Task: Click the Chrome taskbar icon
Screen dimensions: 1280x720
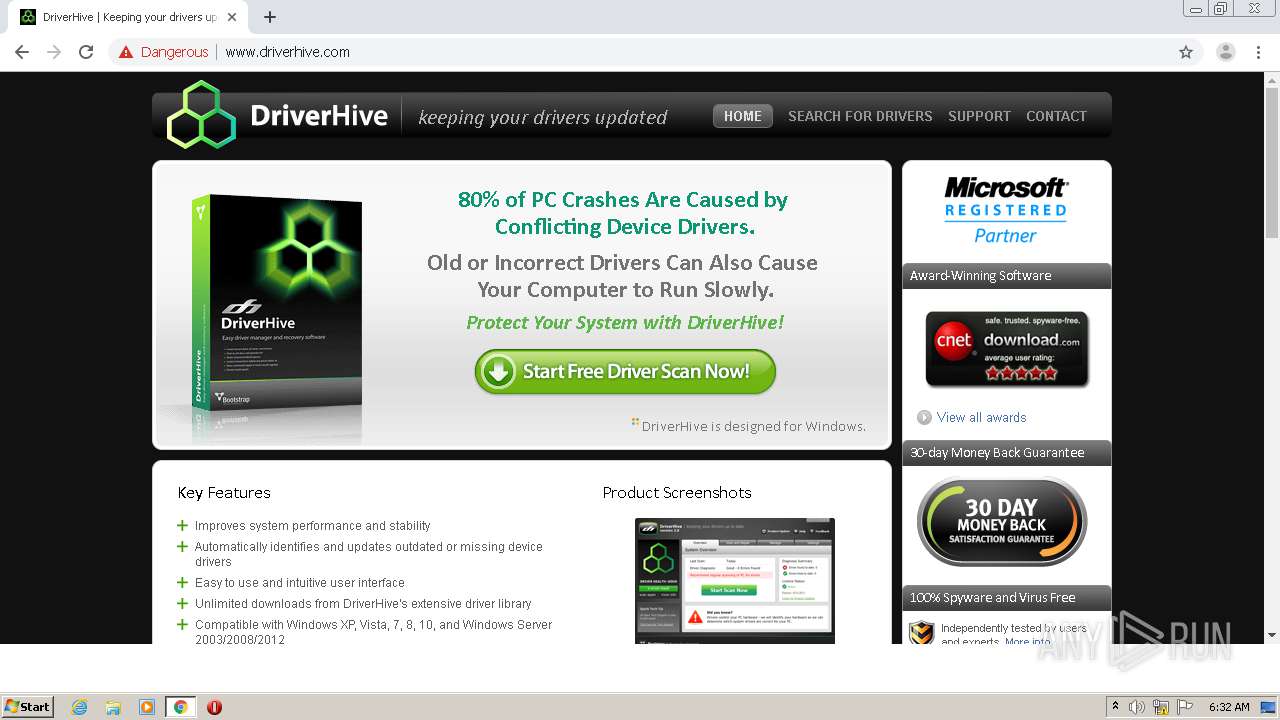Action: 181,707
